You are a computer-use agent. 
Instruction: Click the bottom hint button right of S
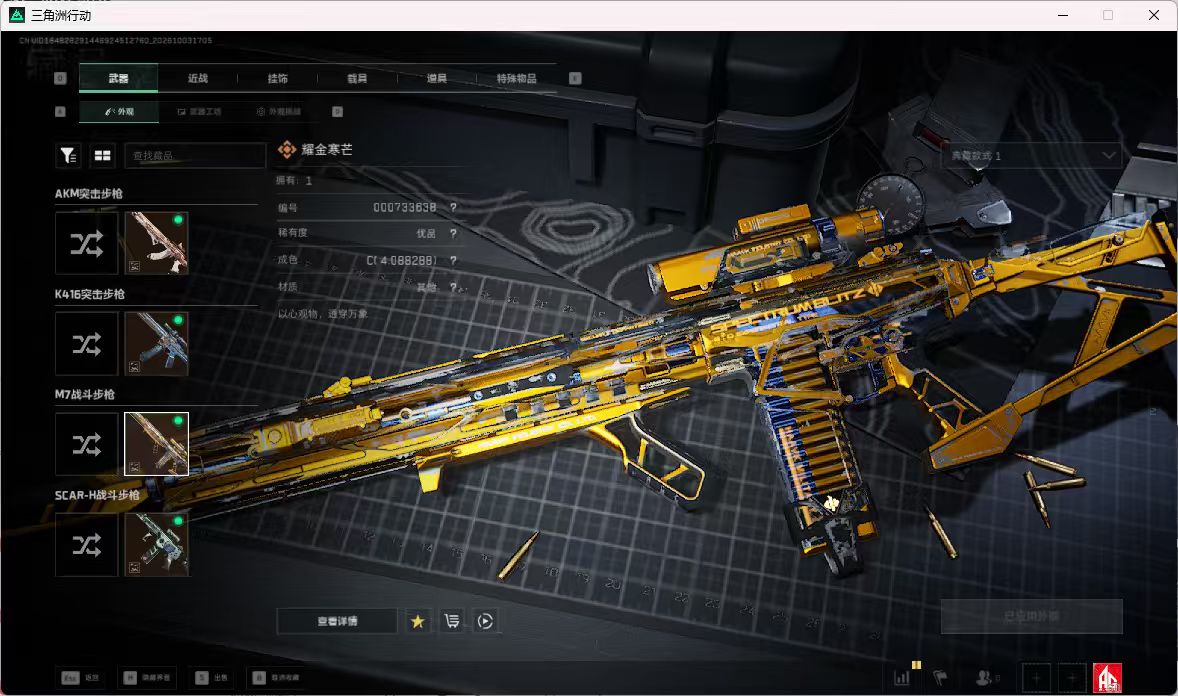[276, 678]
